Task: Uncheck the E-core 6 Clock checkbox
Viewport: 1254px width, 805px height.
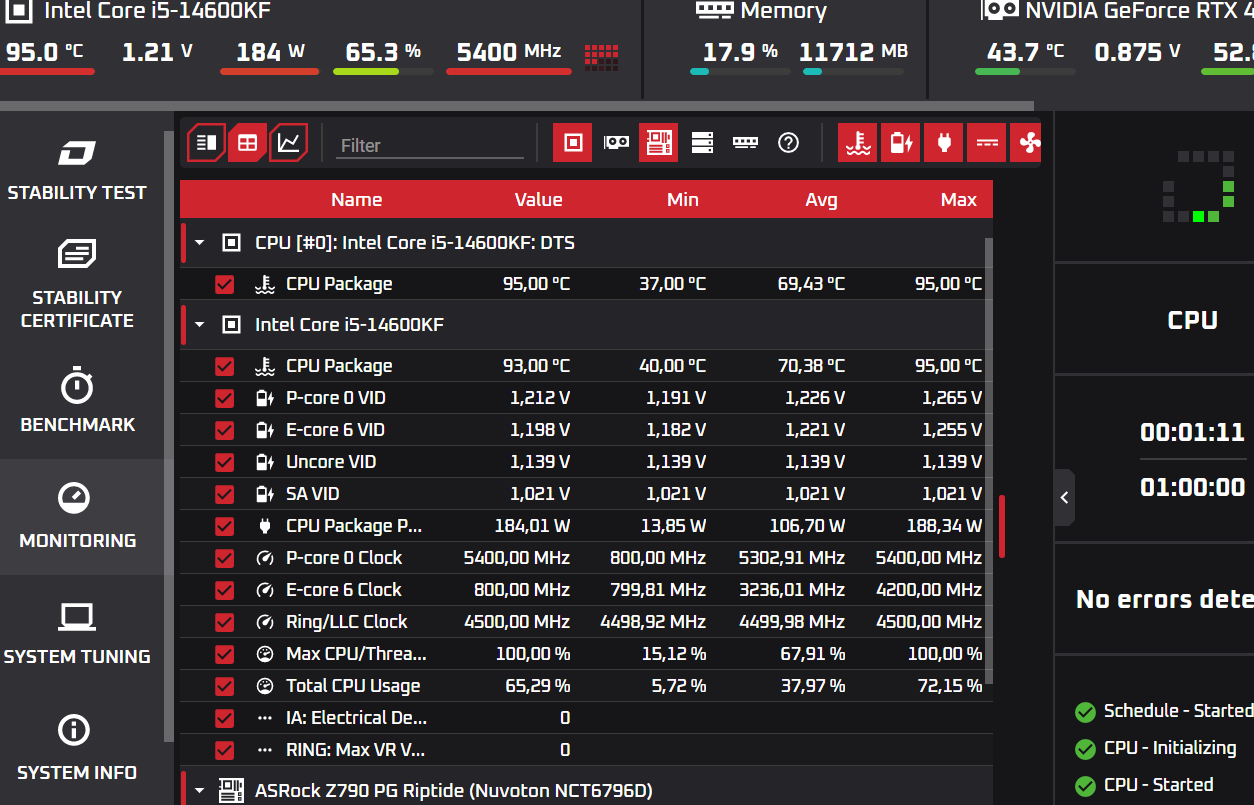Action: [224, 590]
